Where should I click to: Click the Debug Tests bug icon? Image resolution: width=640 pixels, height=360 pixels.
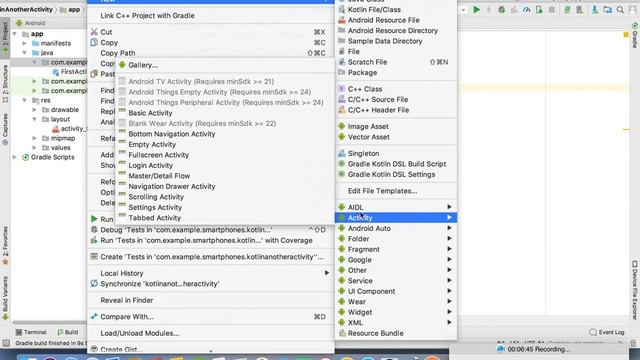point(94,230)
